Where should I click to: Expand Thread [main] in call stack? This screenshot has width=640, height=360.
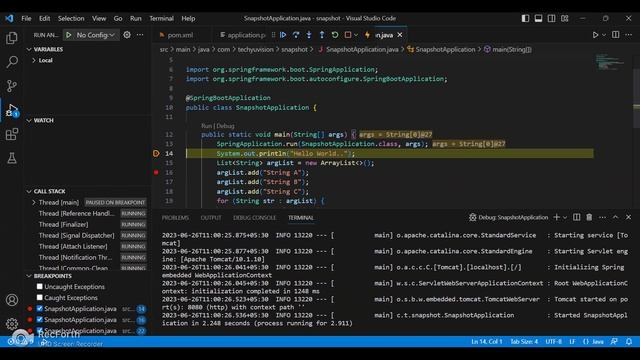pyautogui.click(x=34, y=202)
